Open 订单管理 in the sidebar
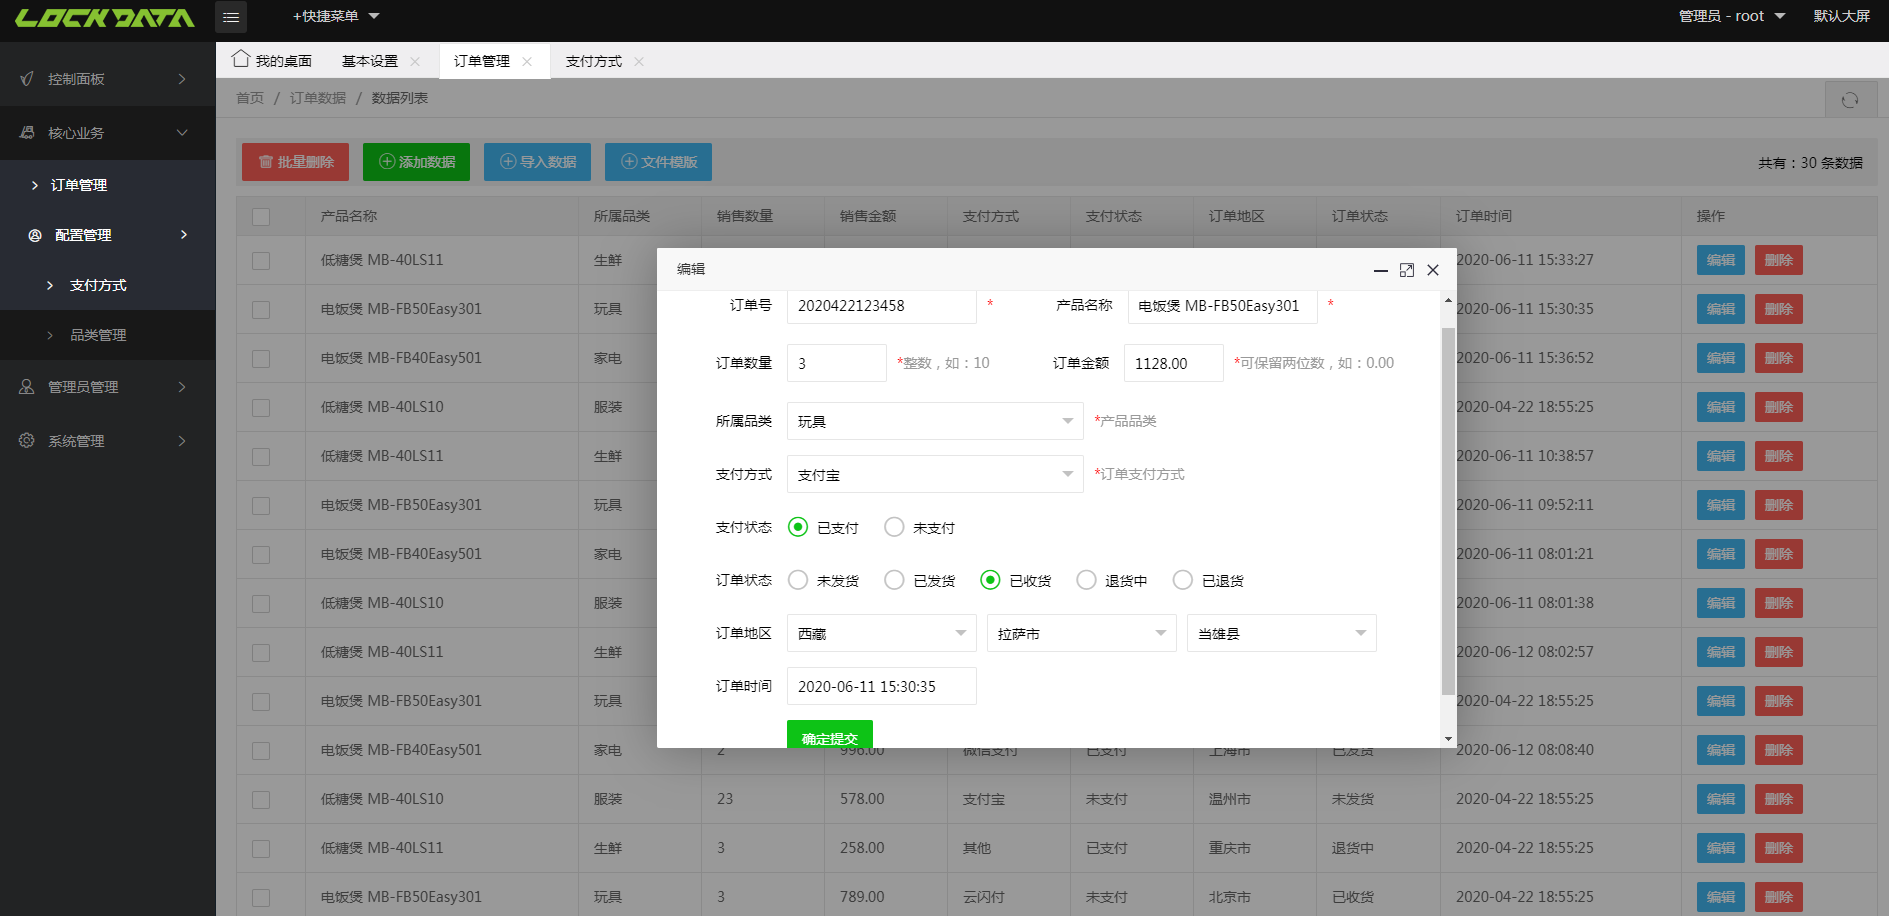Screen dimensions: 1889x916 (x=107, y=185)
